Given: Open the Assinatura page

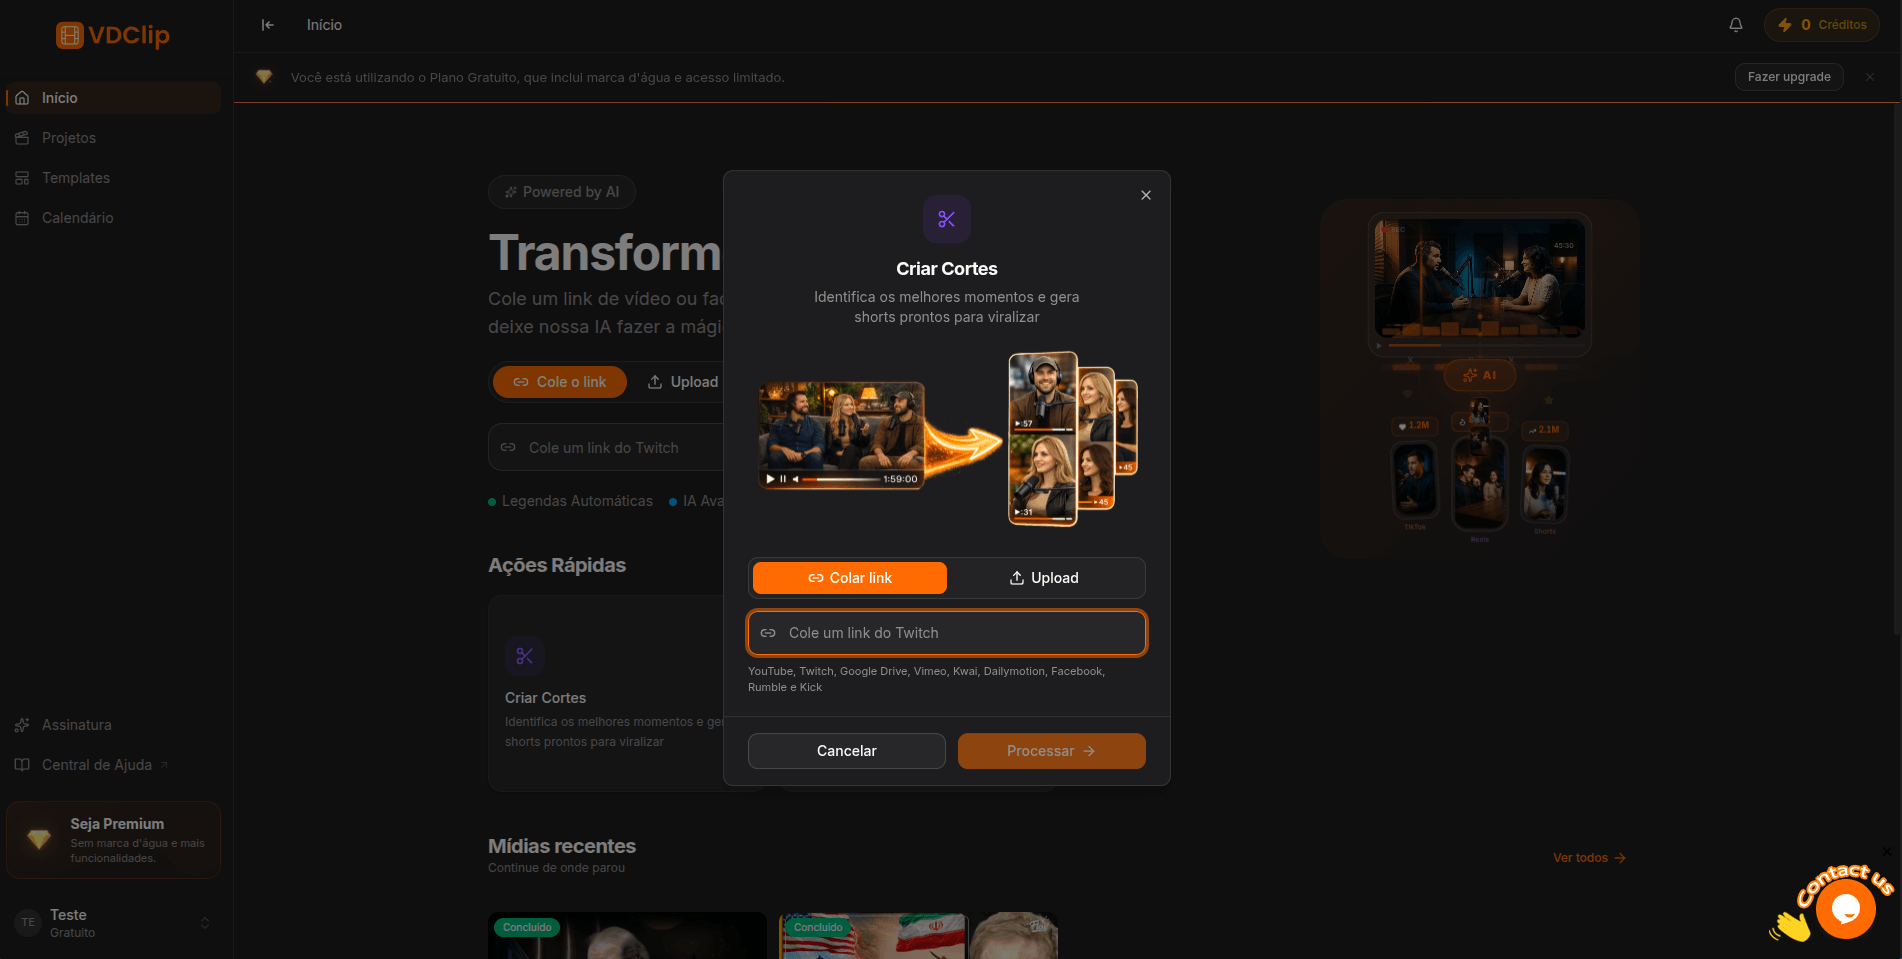Looking at the screenshot, I should [x=77, y=725].
